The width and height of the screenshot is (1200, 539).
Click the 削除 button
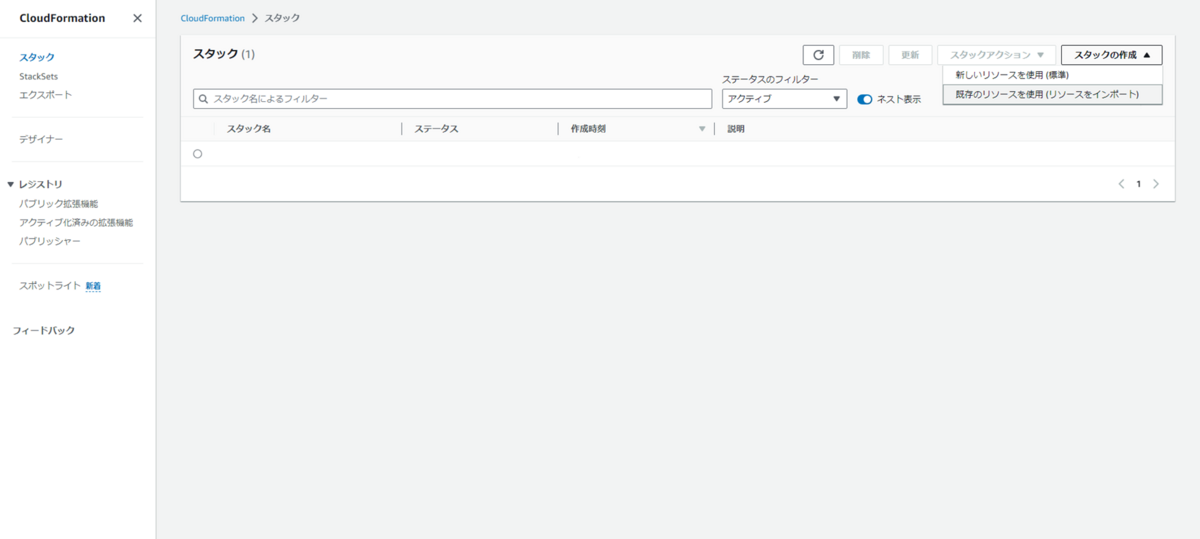[861, 55]
